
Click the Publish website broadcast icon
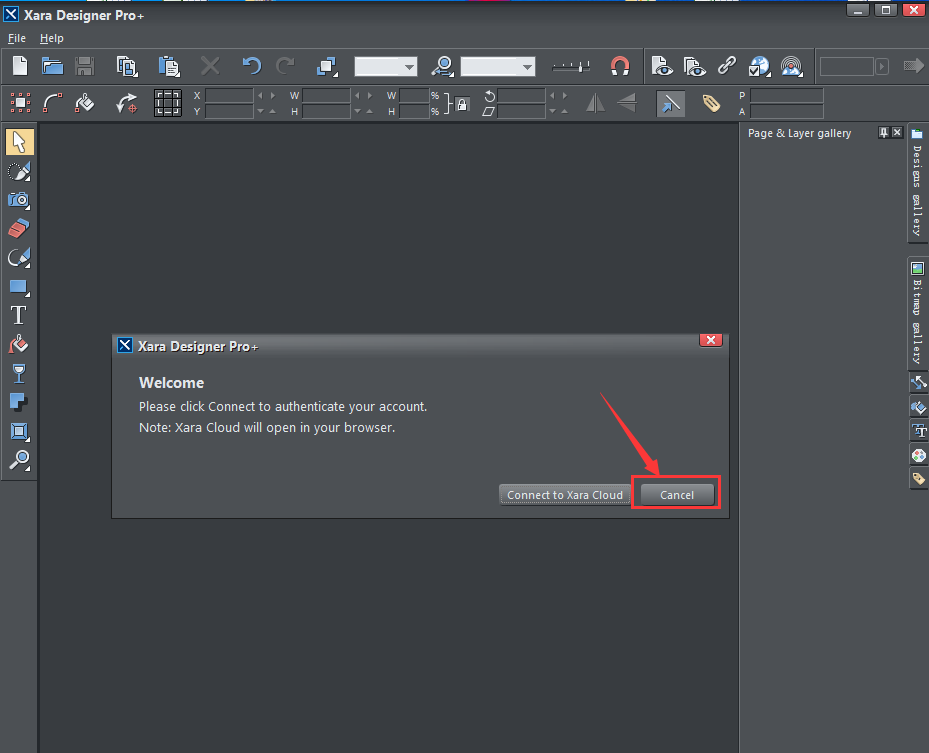(792, 66)
